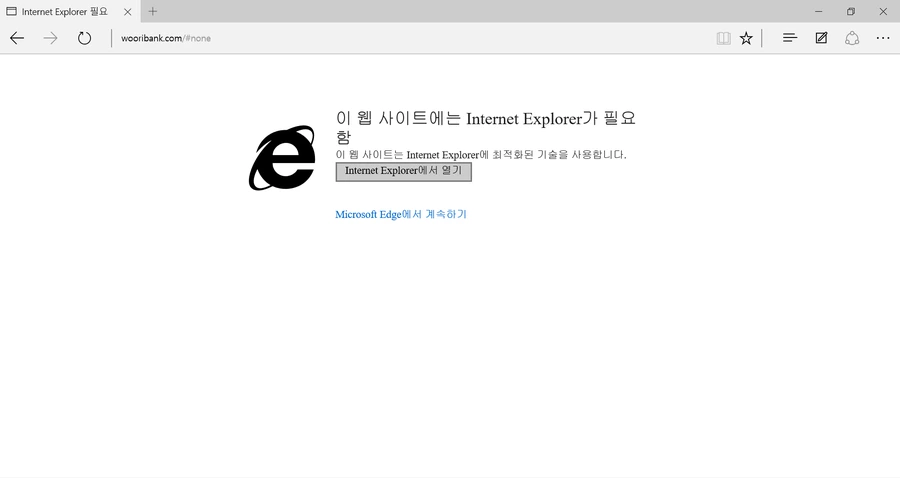Click the large Internet Explorer logo
Viewport: 900px width, 478px height.
(282, 158)
